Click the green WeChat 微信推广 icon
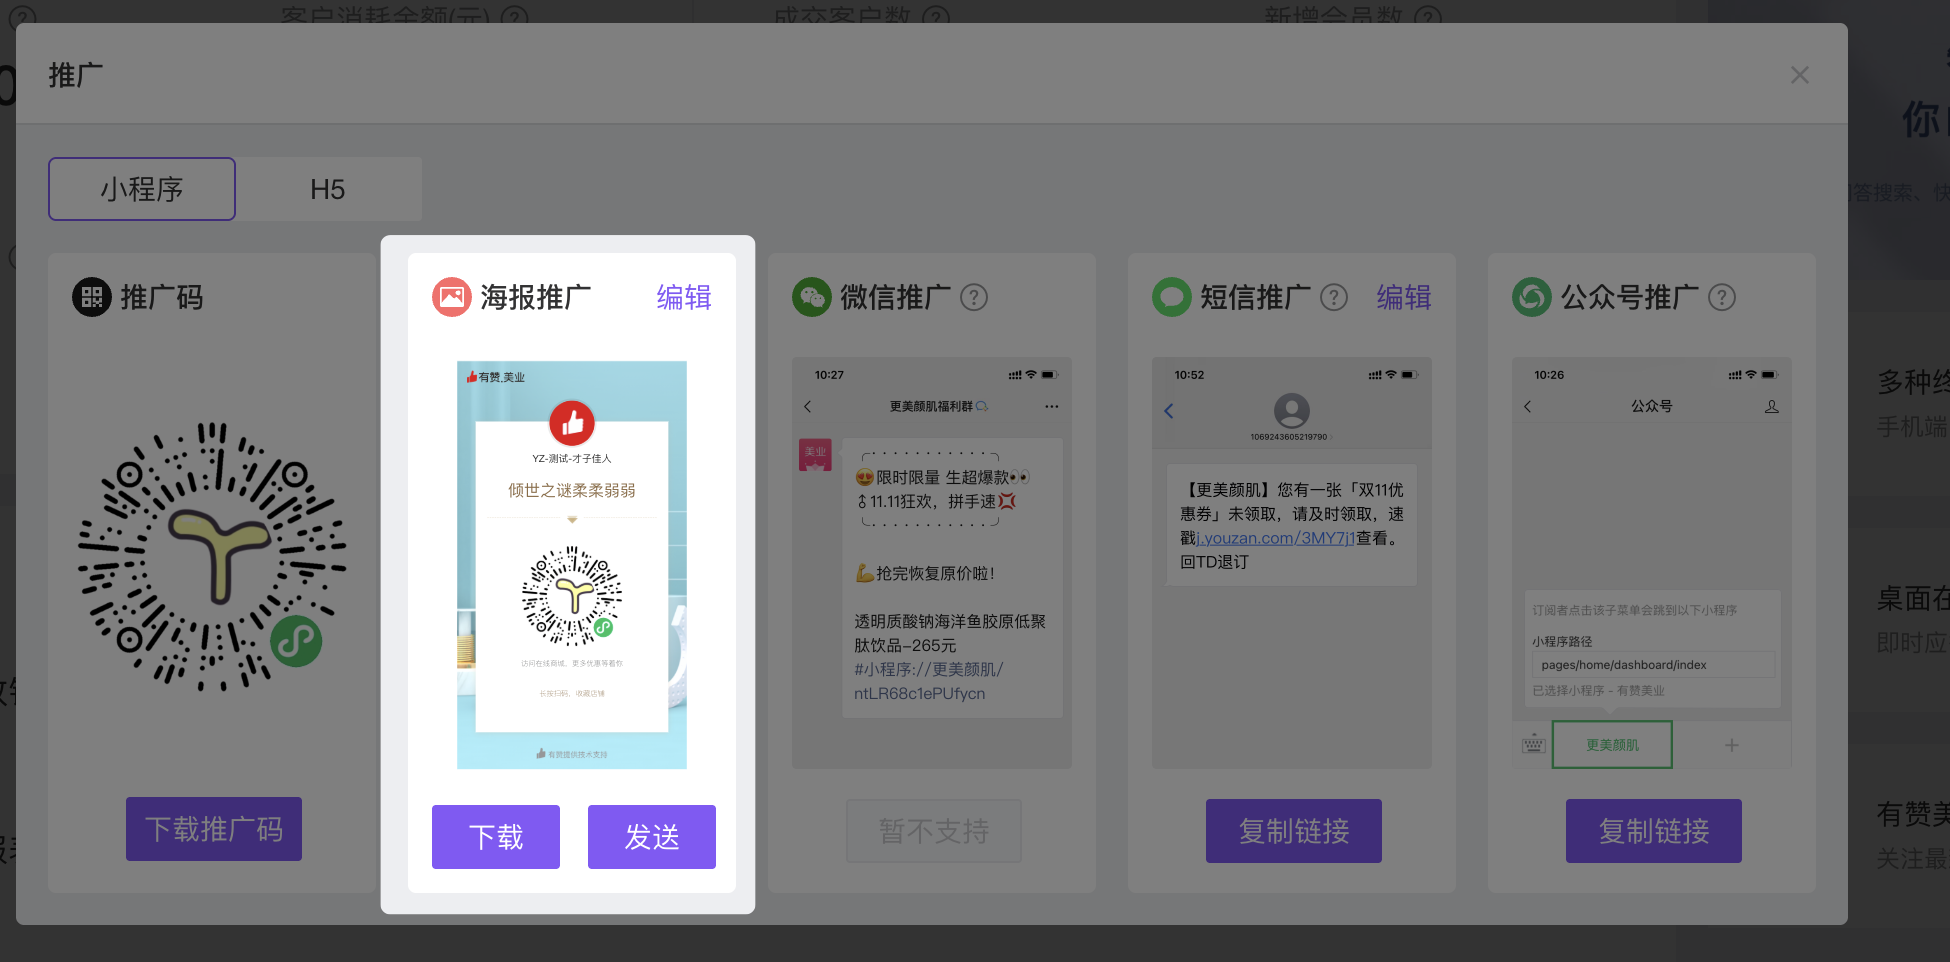1950x962 pixels. pyautogui.click(x=811, y=297)
